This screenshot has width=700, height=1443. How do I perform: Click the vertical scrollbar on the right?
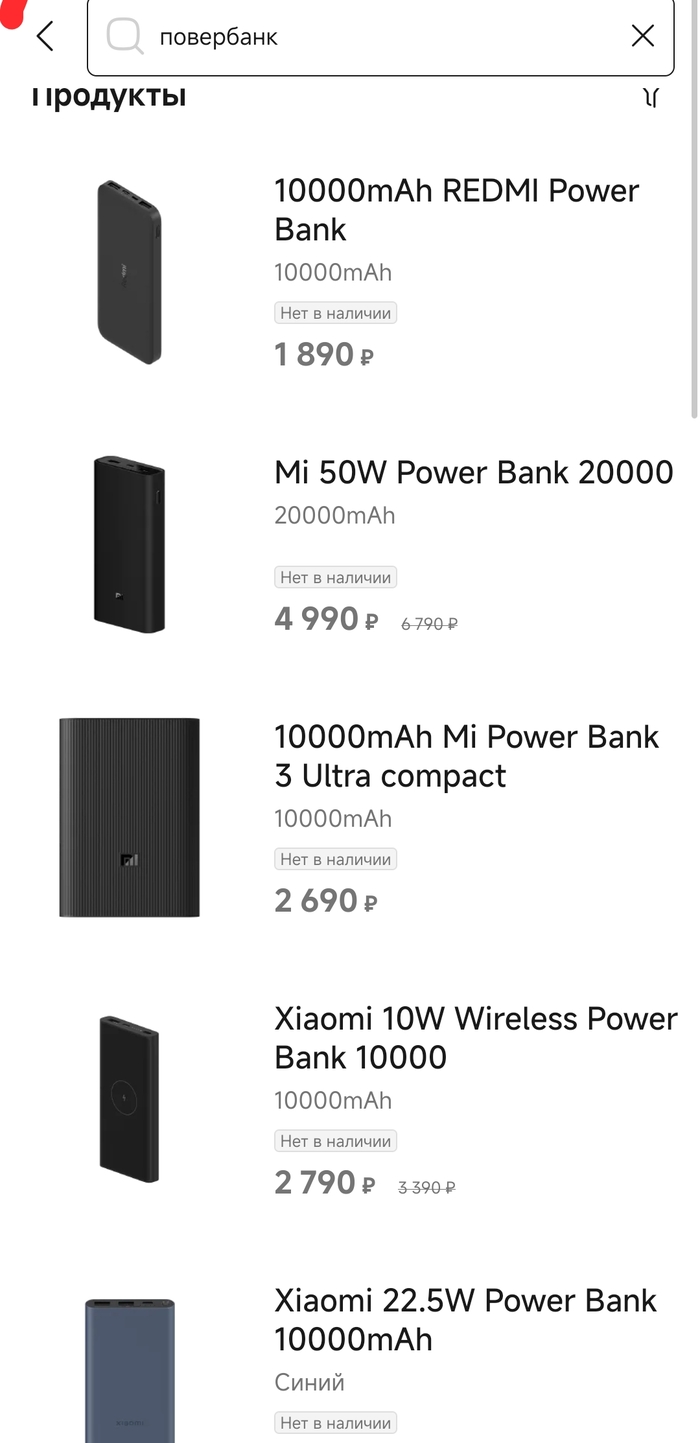(x=694, y=250)
